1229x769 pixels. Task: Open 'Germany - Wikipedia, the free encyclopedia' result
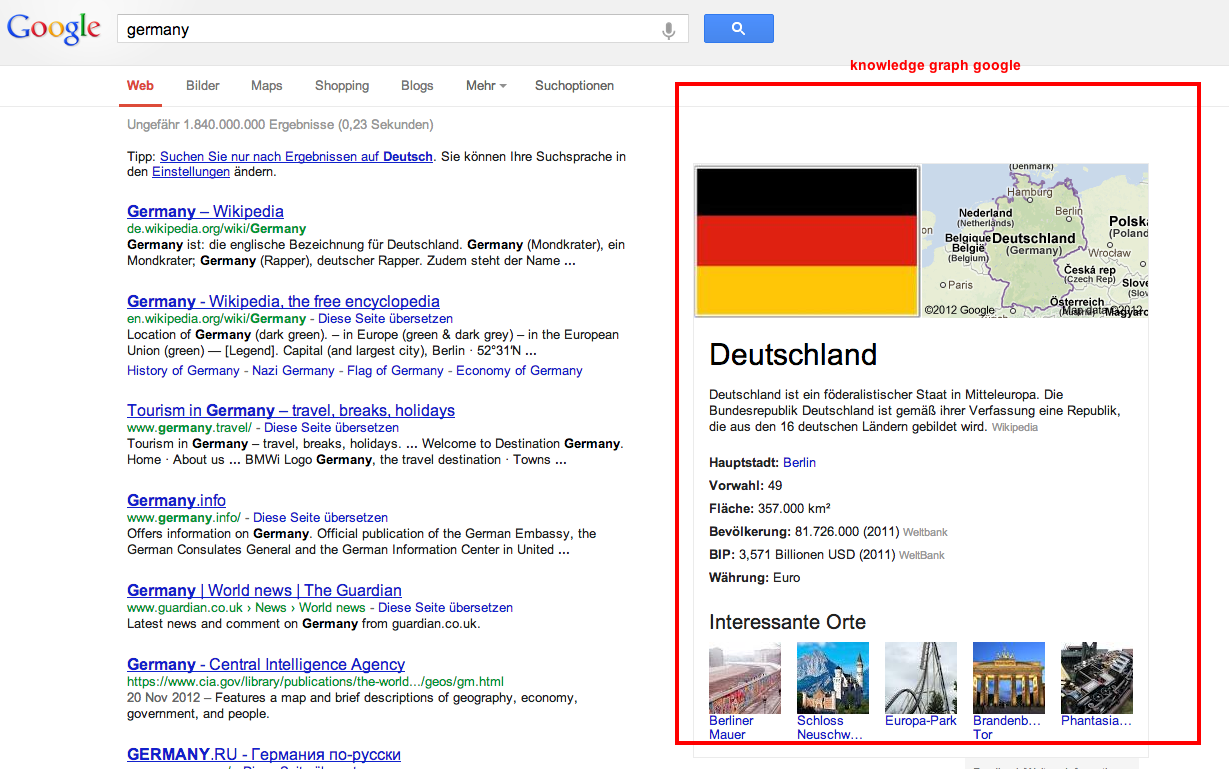[283, 301]
